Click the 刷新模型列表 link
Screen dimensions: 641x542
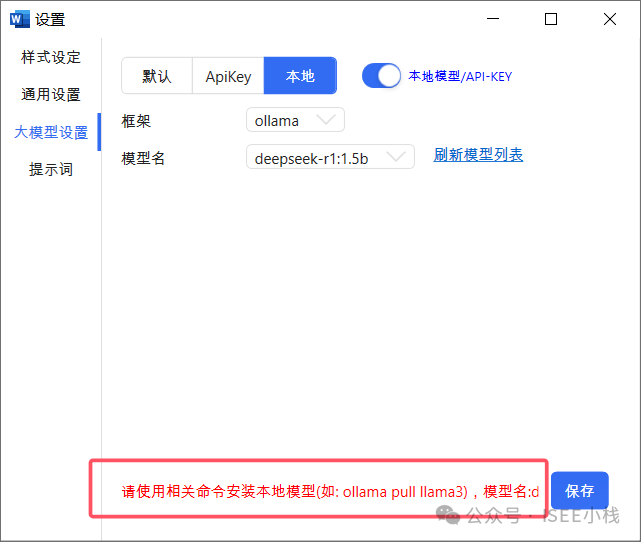point(478,155)
